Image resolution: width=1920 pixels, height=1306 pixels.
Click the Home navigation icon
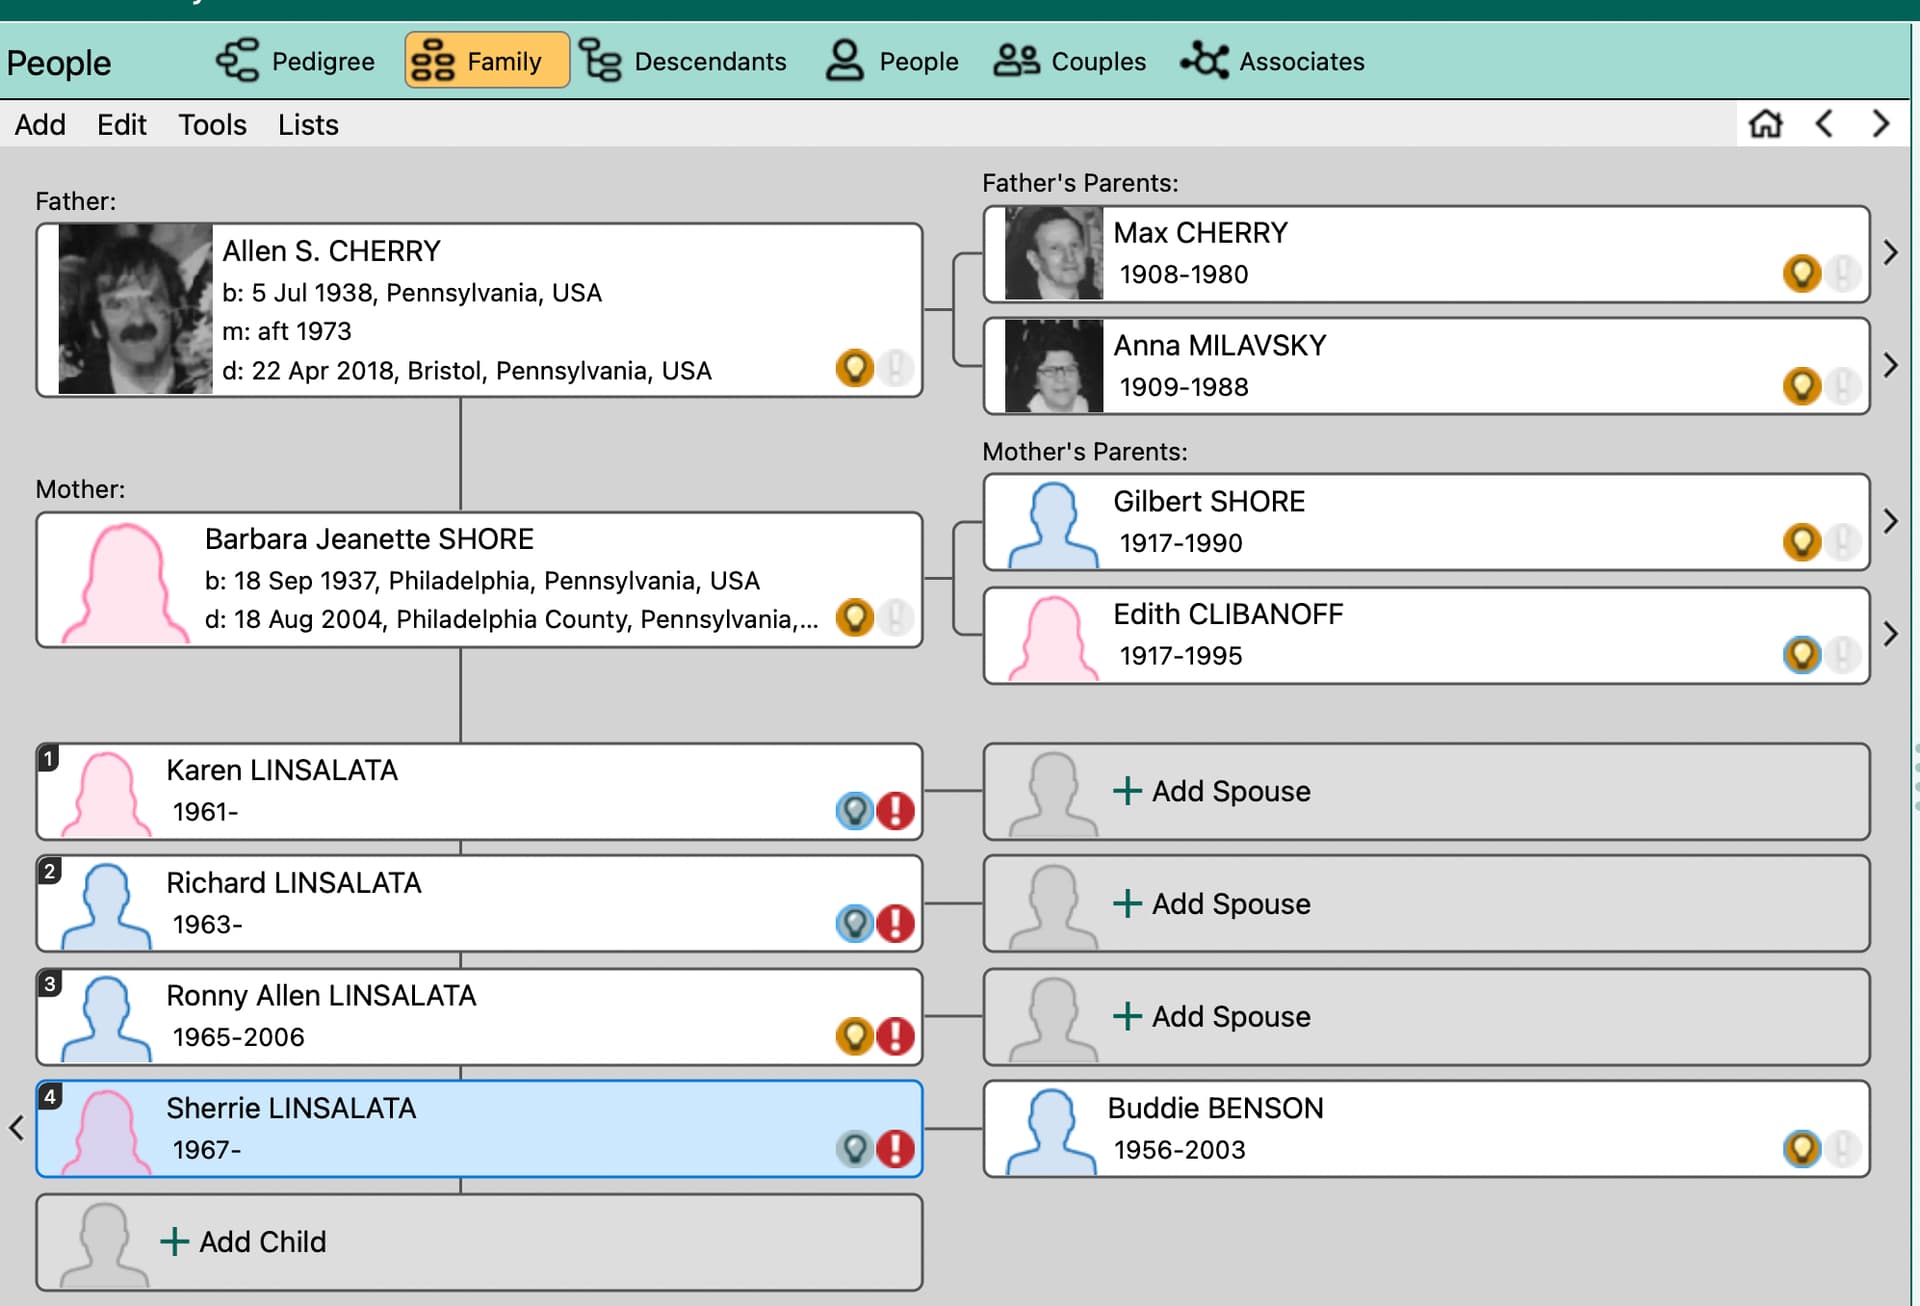1765,124
